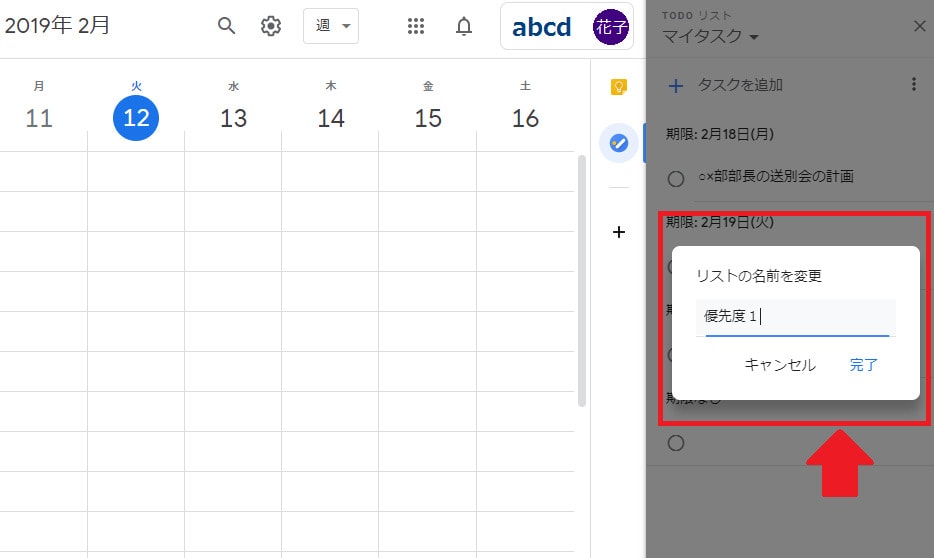
Task: Click the notifications bell icon
Action: click(x=464, y=26)
